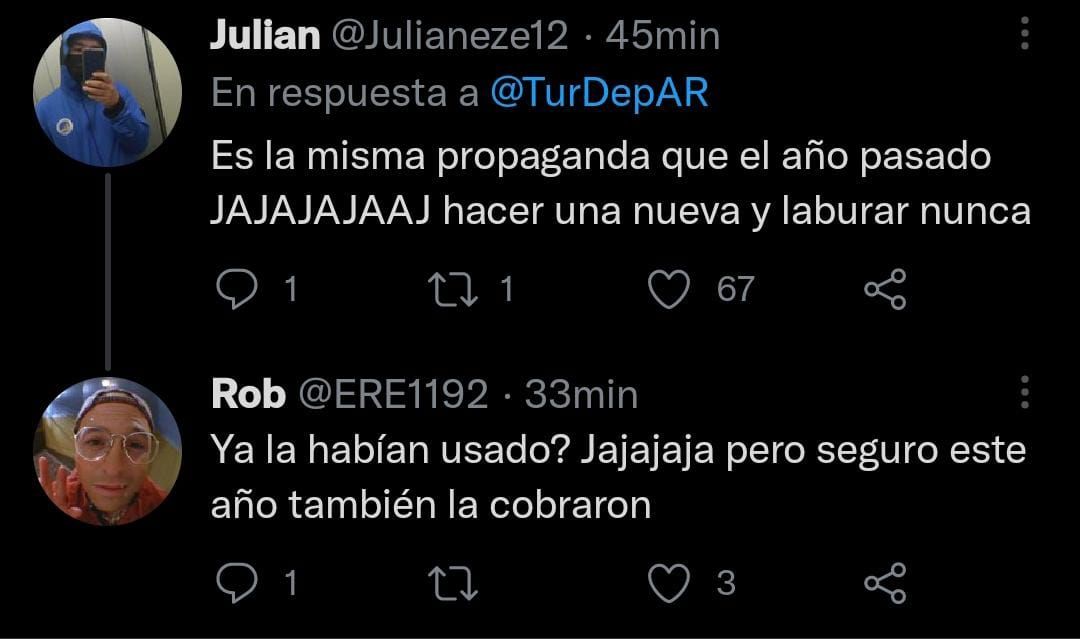Reply to Julian's tweet via comment icon
This screenshot has width=1080, height=639.
pos(236,289)
